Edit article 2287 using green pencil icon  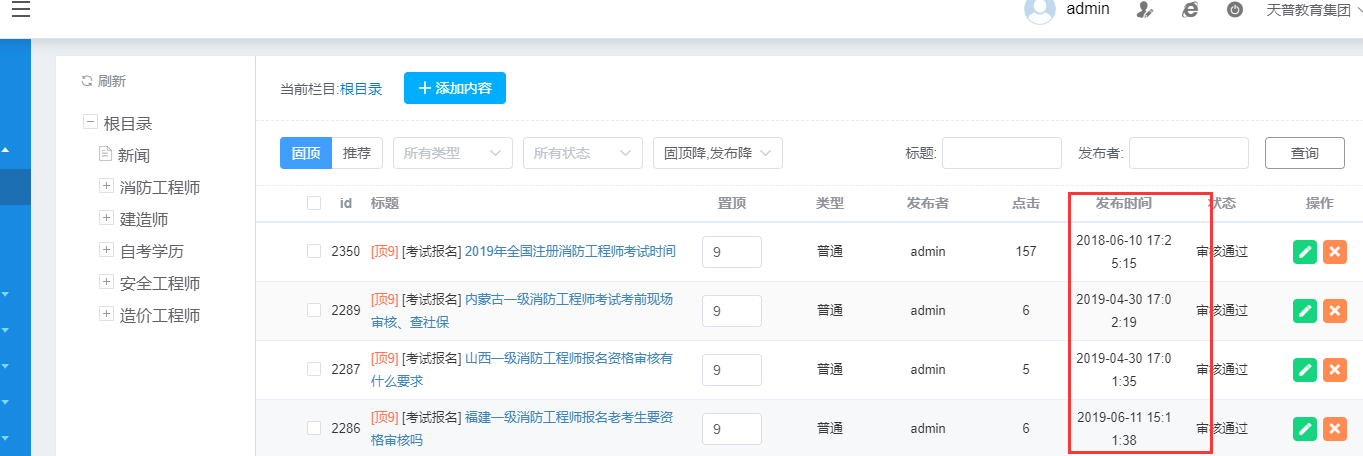[x=1304, y=370]
